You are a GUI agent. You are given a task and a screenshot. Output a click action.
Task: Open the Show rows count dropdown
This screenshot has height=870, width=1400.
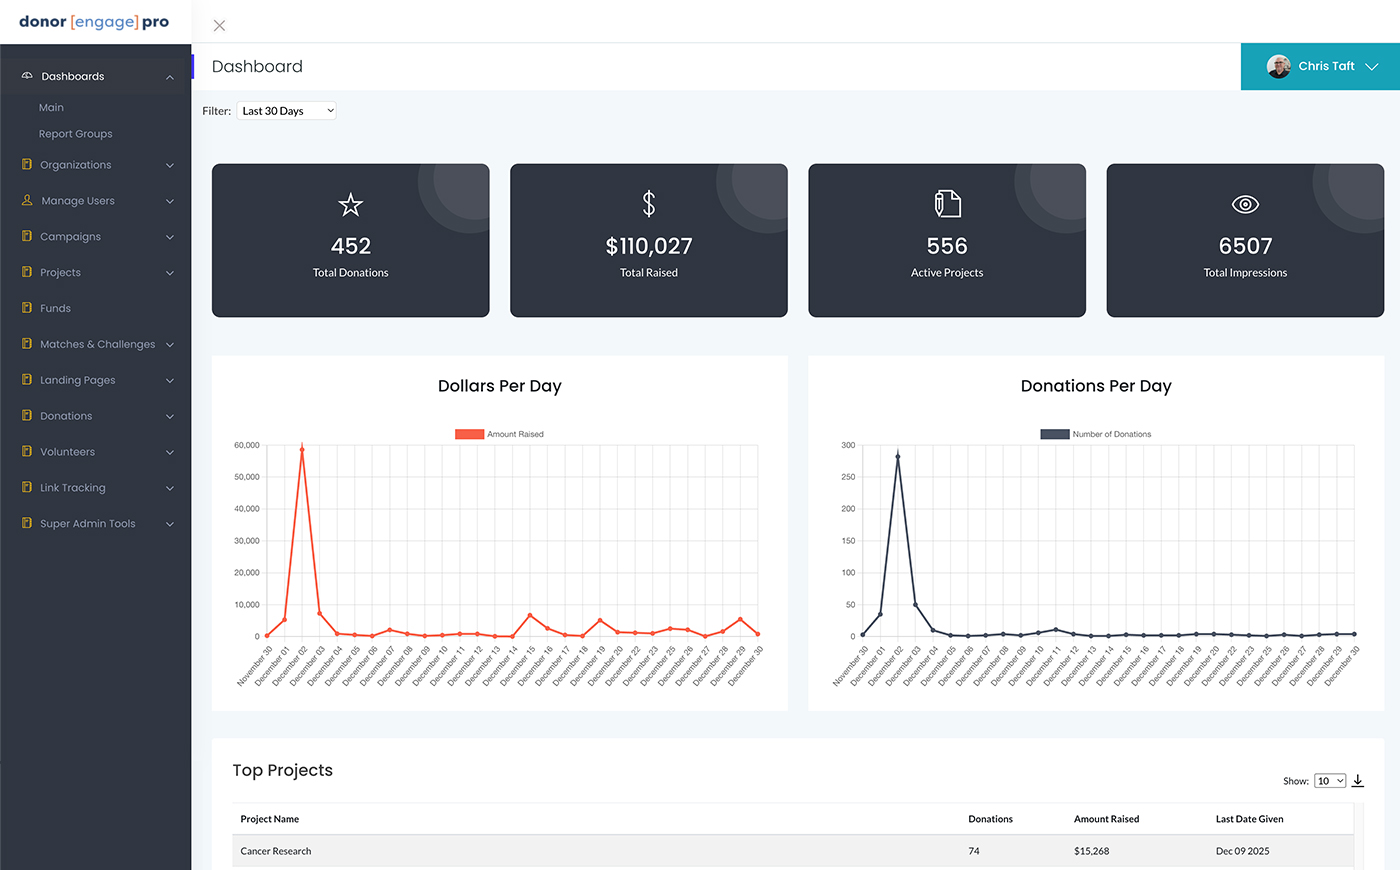[x=1330, y=781]
